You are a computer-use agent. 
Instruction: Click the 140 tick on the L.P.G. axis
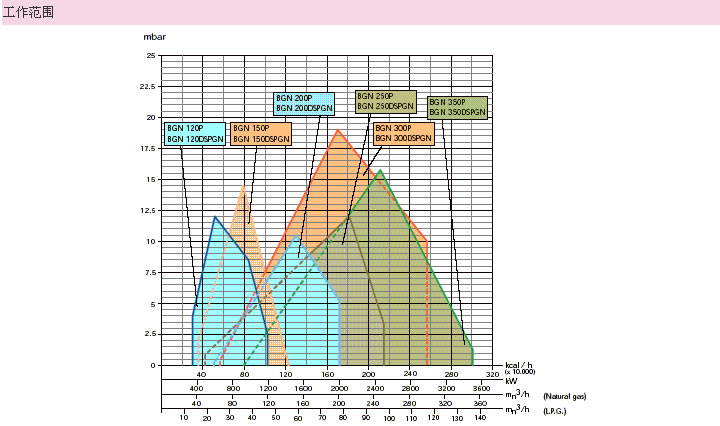point(480,417)
